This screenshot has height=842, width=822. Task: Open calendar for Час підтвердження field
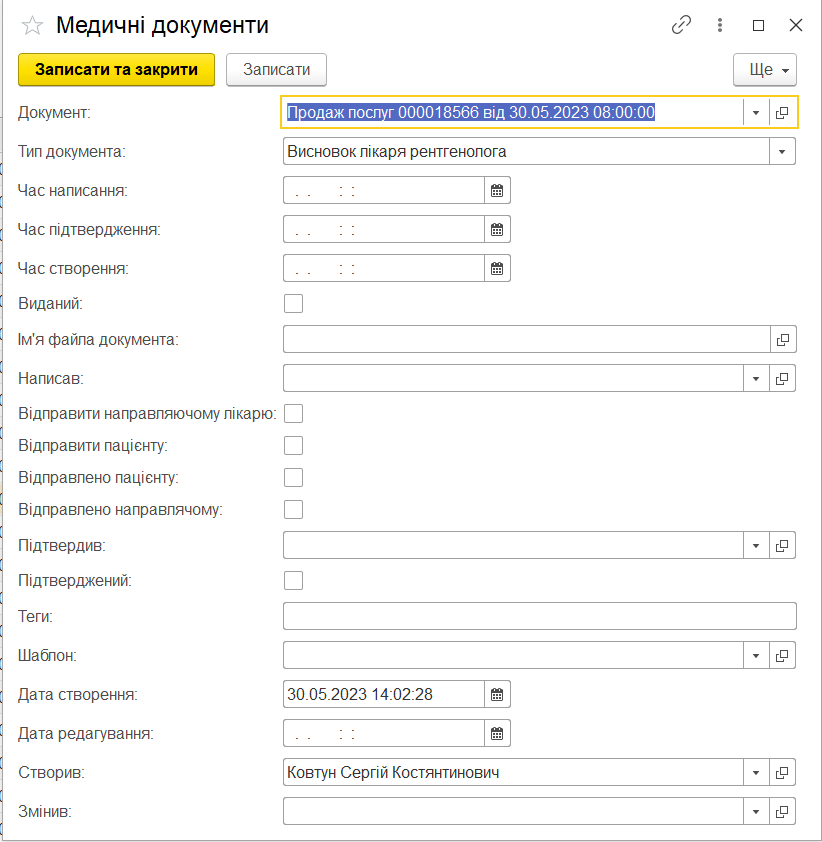(x=497, y=229)
